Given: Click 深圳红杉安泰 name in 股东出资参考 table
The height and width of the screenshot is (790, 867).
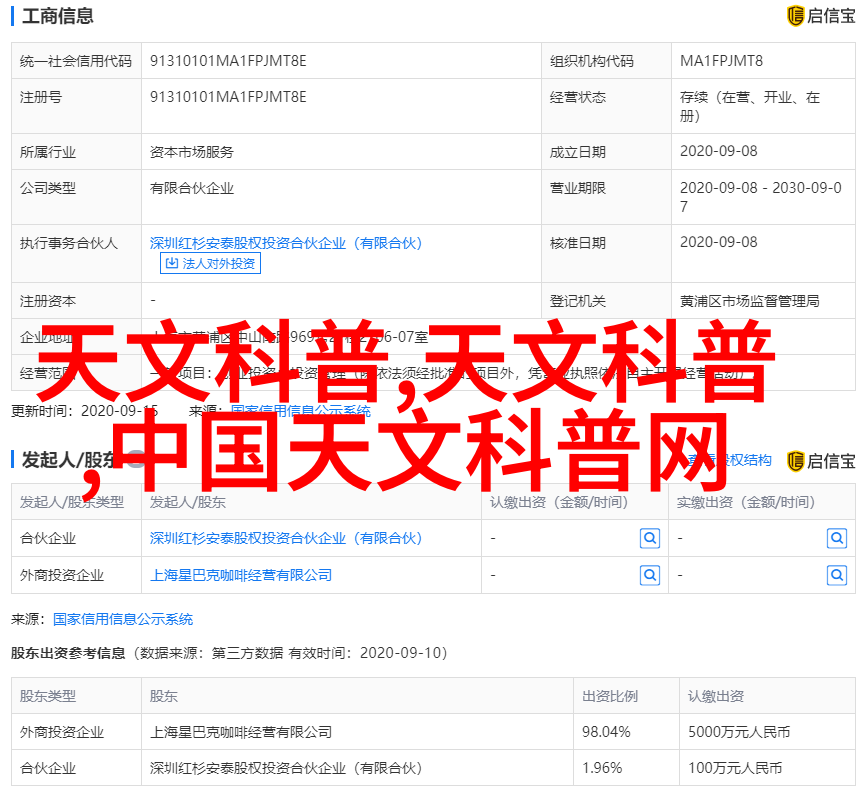Looking at the screenshot, I should coord(286,768).
